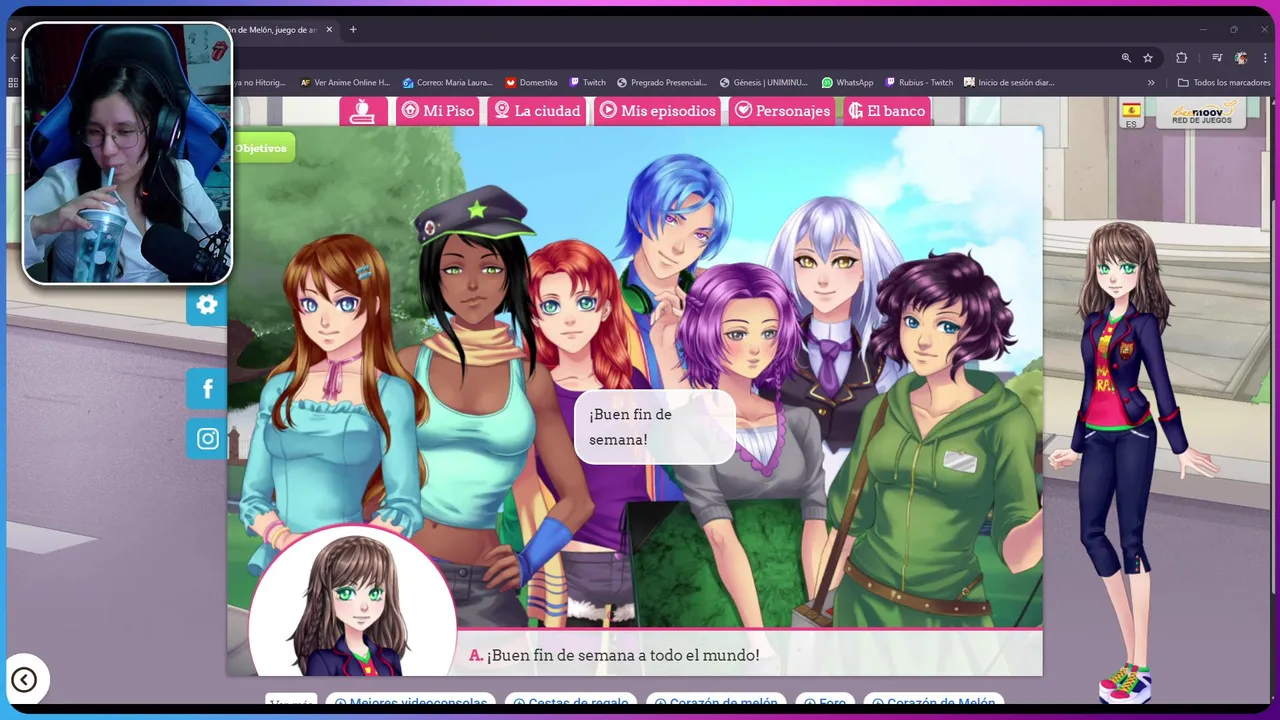Open Rubius - Twitch bookmark
This screenshot has height=720, width=1280.
point(918,83)
